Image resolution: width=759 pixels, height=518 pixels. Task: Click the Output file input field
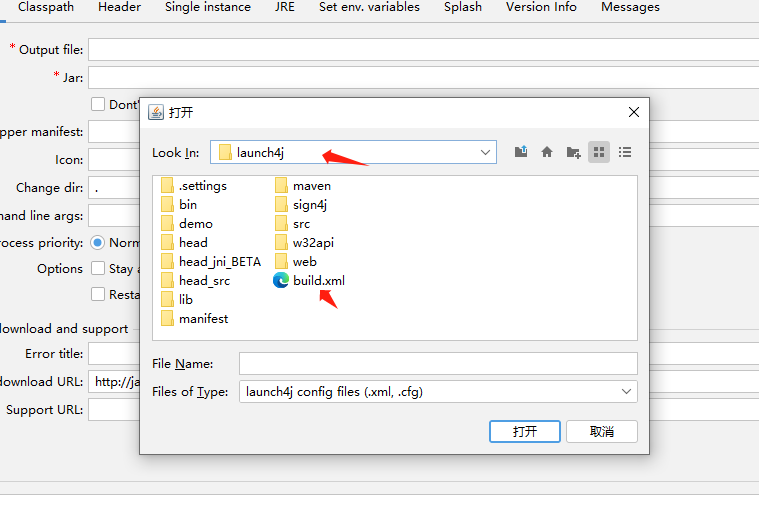[x=424, y=50]
